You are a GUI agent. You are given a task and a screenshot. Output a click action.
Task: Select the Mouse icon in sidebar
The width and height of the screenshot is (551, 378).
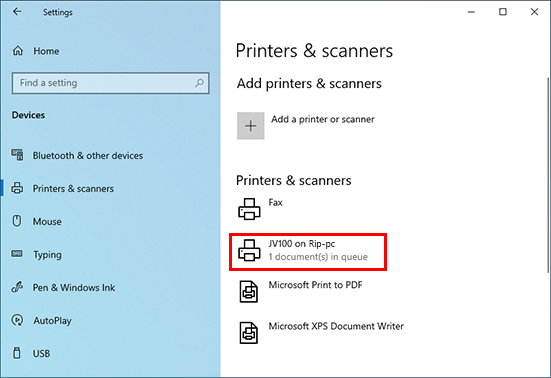[17, 221]
